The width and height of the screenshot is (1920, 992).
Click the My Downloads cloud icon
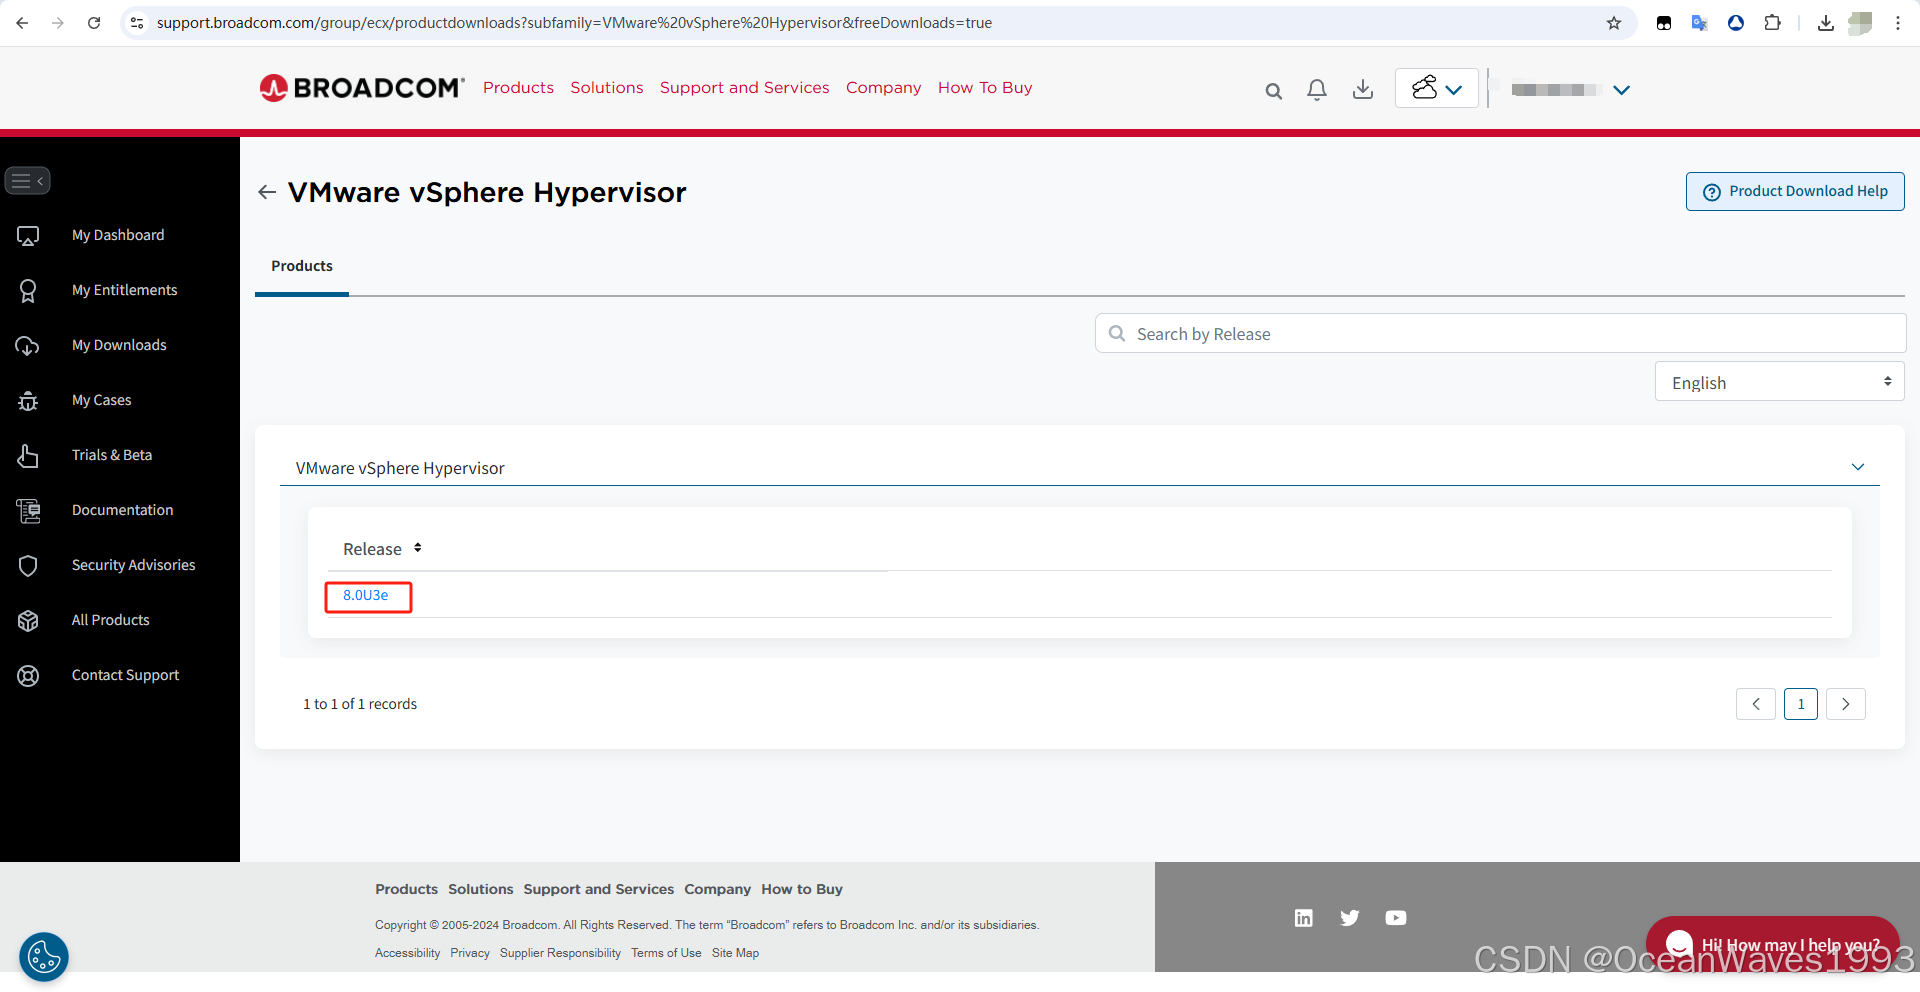coord(28,346)
